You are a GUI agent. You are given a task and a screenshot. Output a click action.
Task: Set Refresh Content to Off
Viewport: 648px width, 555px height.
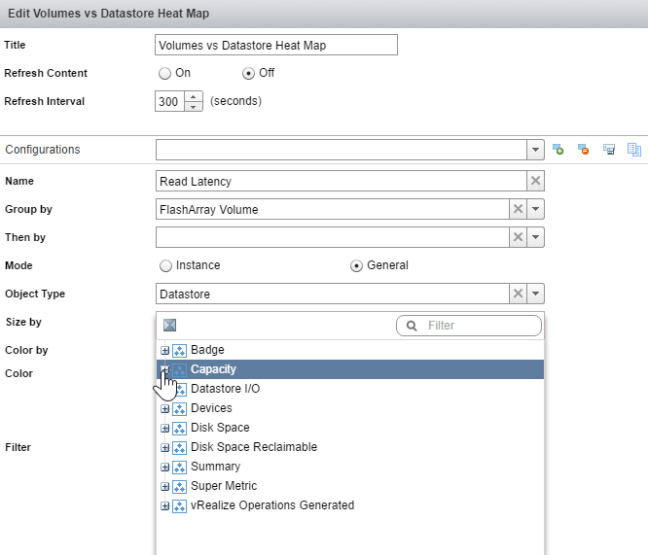pyautogui.click(x=248, y=73)
